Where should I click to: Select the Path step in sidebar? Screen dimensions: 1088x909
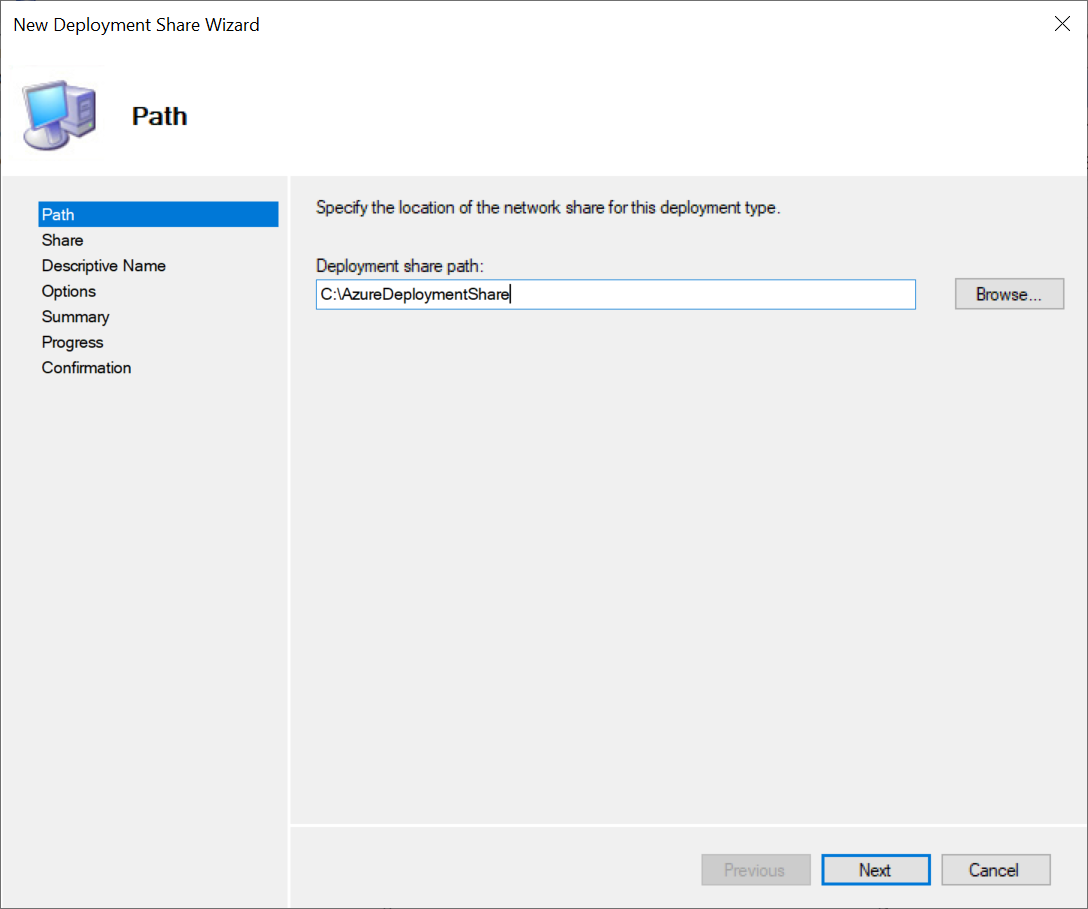158,214
